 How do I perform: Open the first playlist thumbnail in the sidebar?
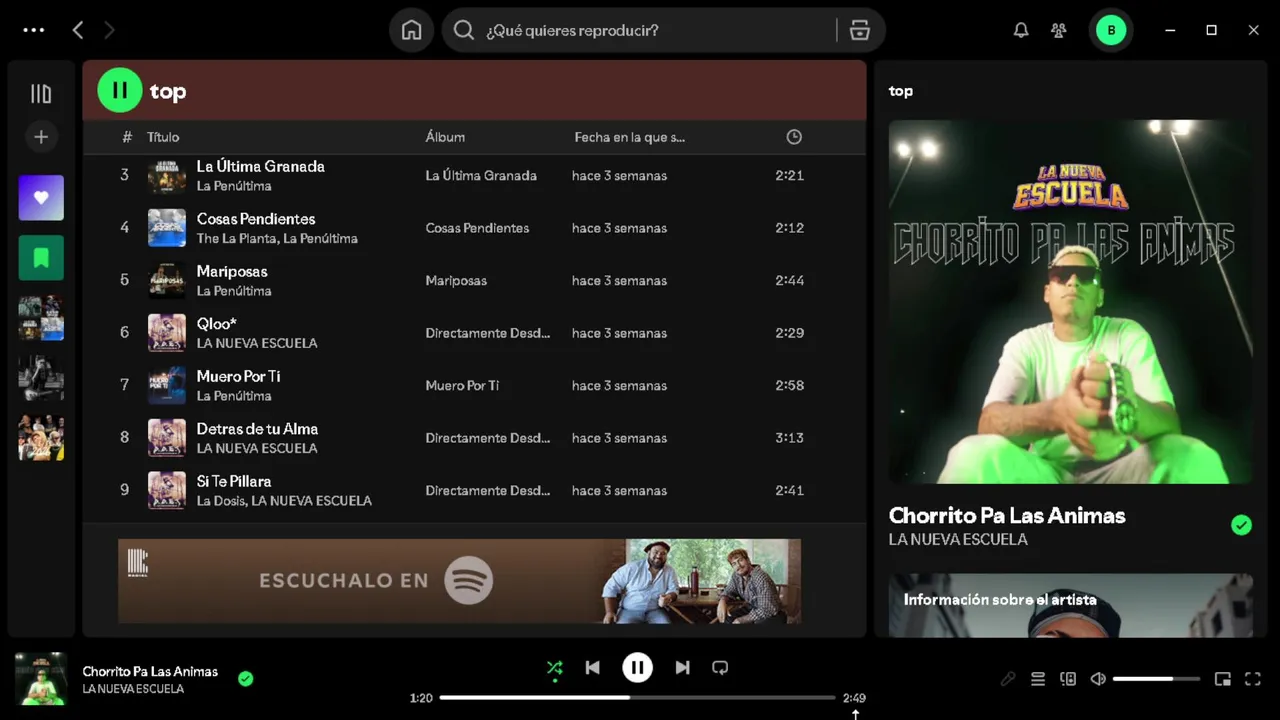point(41,318)
